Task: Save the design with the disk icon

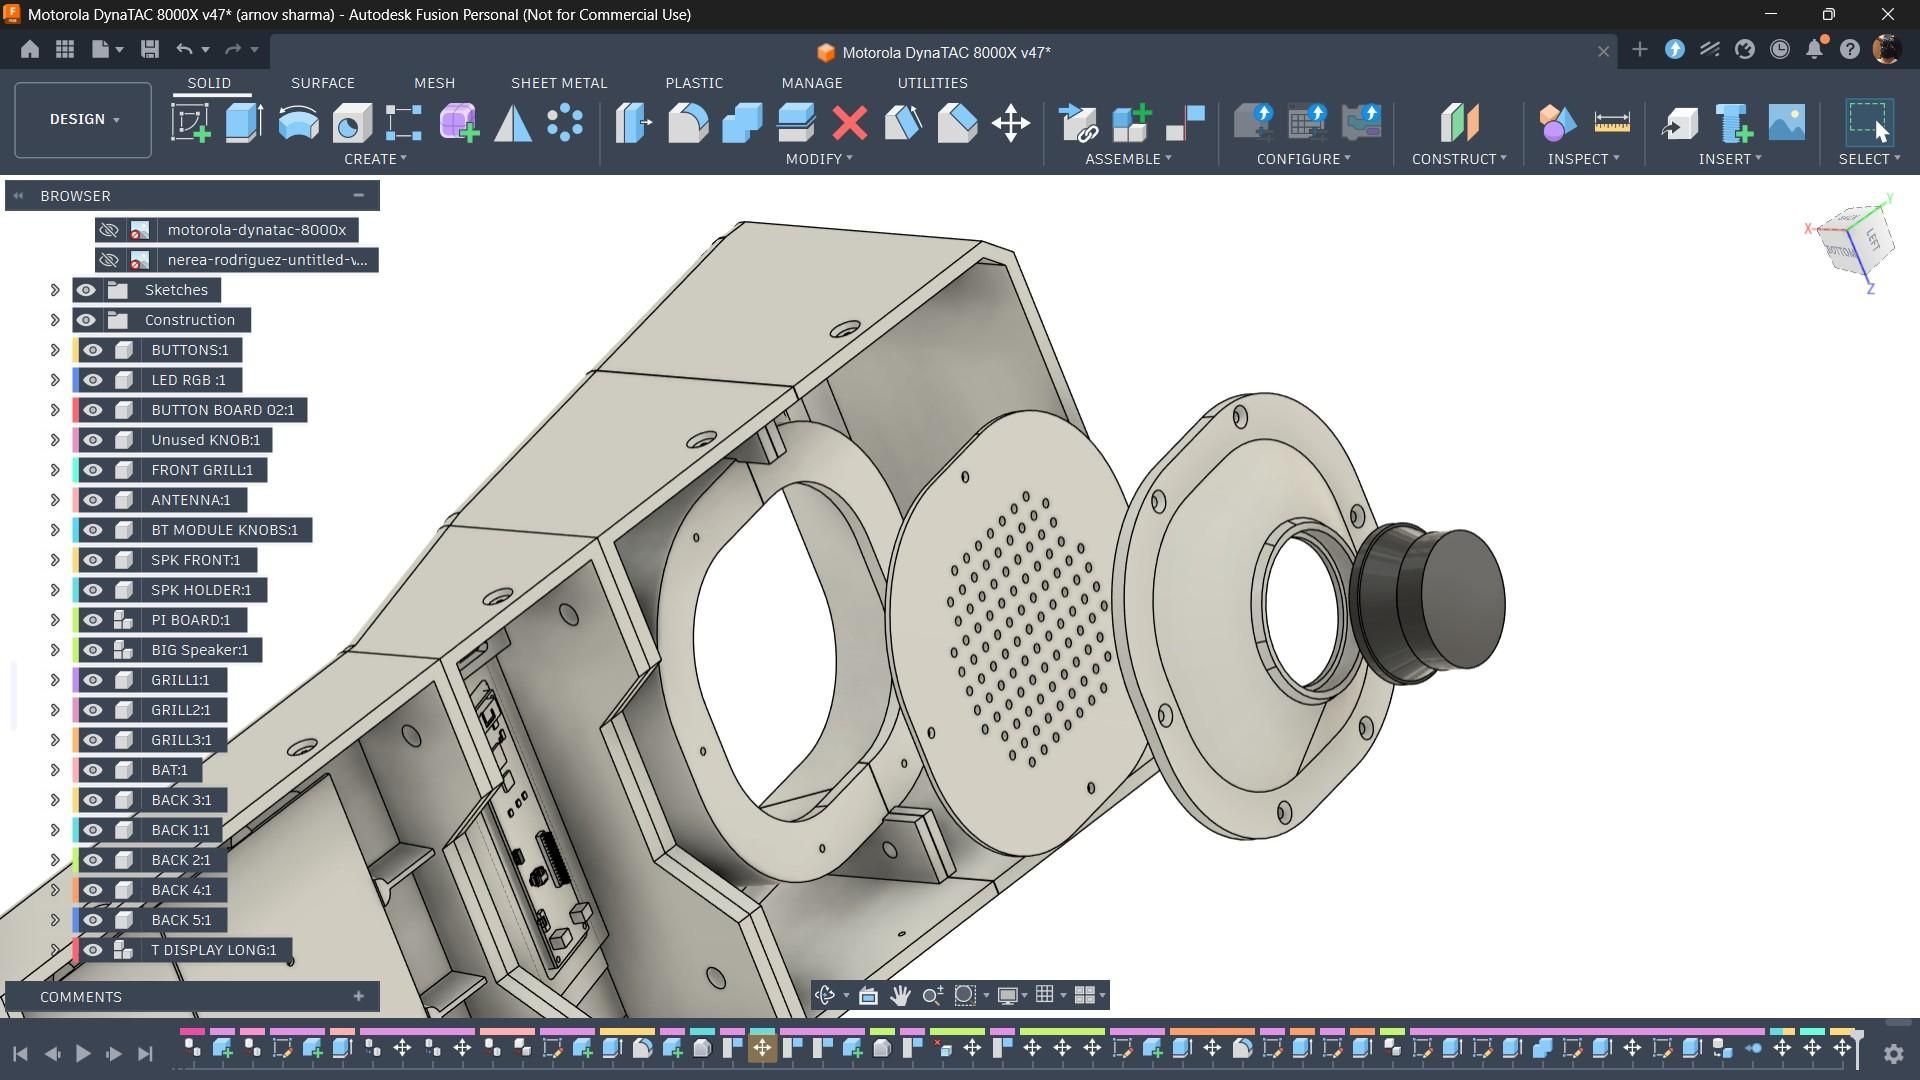Action: (150, 49)
